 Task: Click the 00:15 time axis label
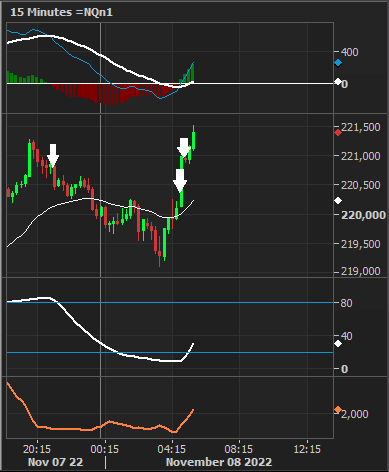tap(105, 449)
